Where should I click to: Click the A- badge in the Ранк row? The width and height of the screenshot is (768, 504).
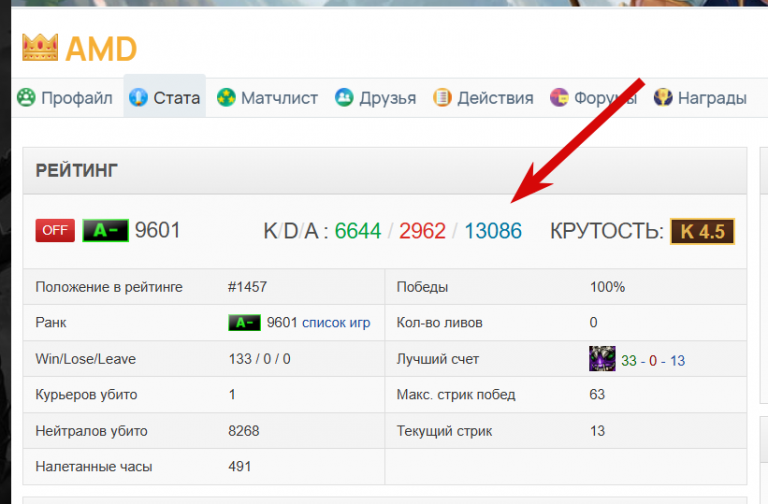point(244,323)
